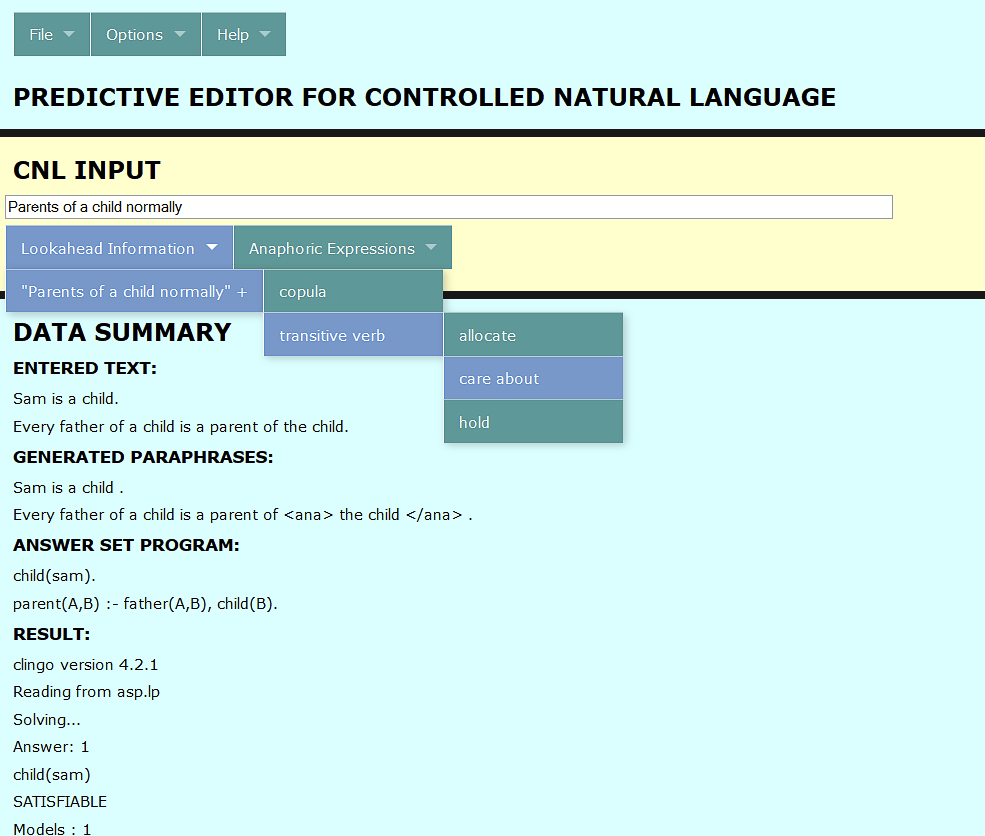Click into the CNL input text field
985x836 pixels.
pyautogui.click(x=448, y=207)
